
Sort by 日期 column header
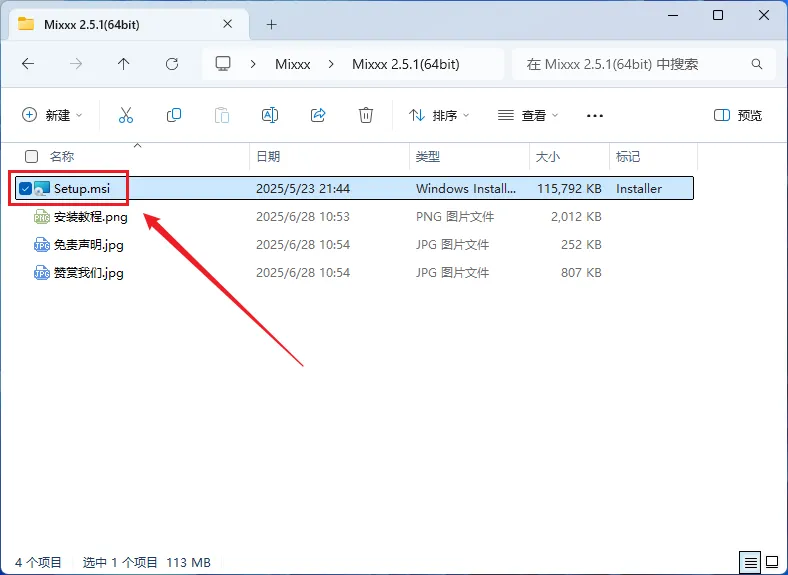(x=268, y=156)
